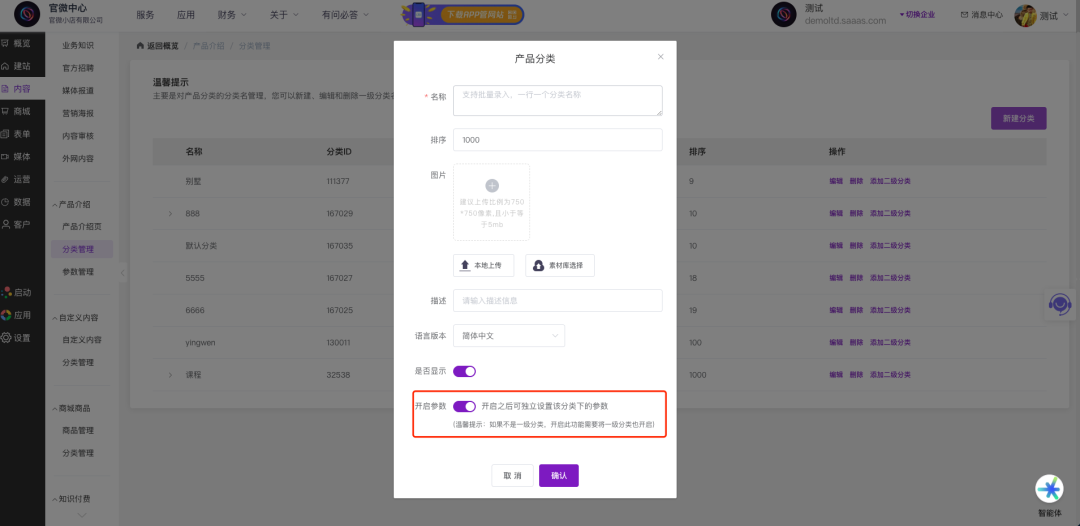Open the 数据 data sidebar icon
The height and width of the screenshot is (526, 1080).
click(6, 202)
